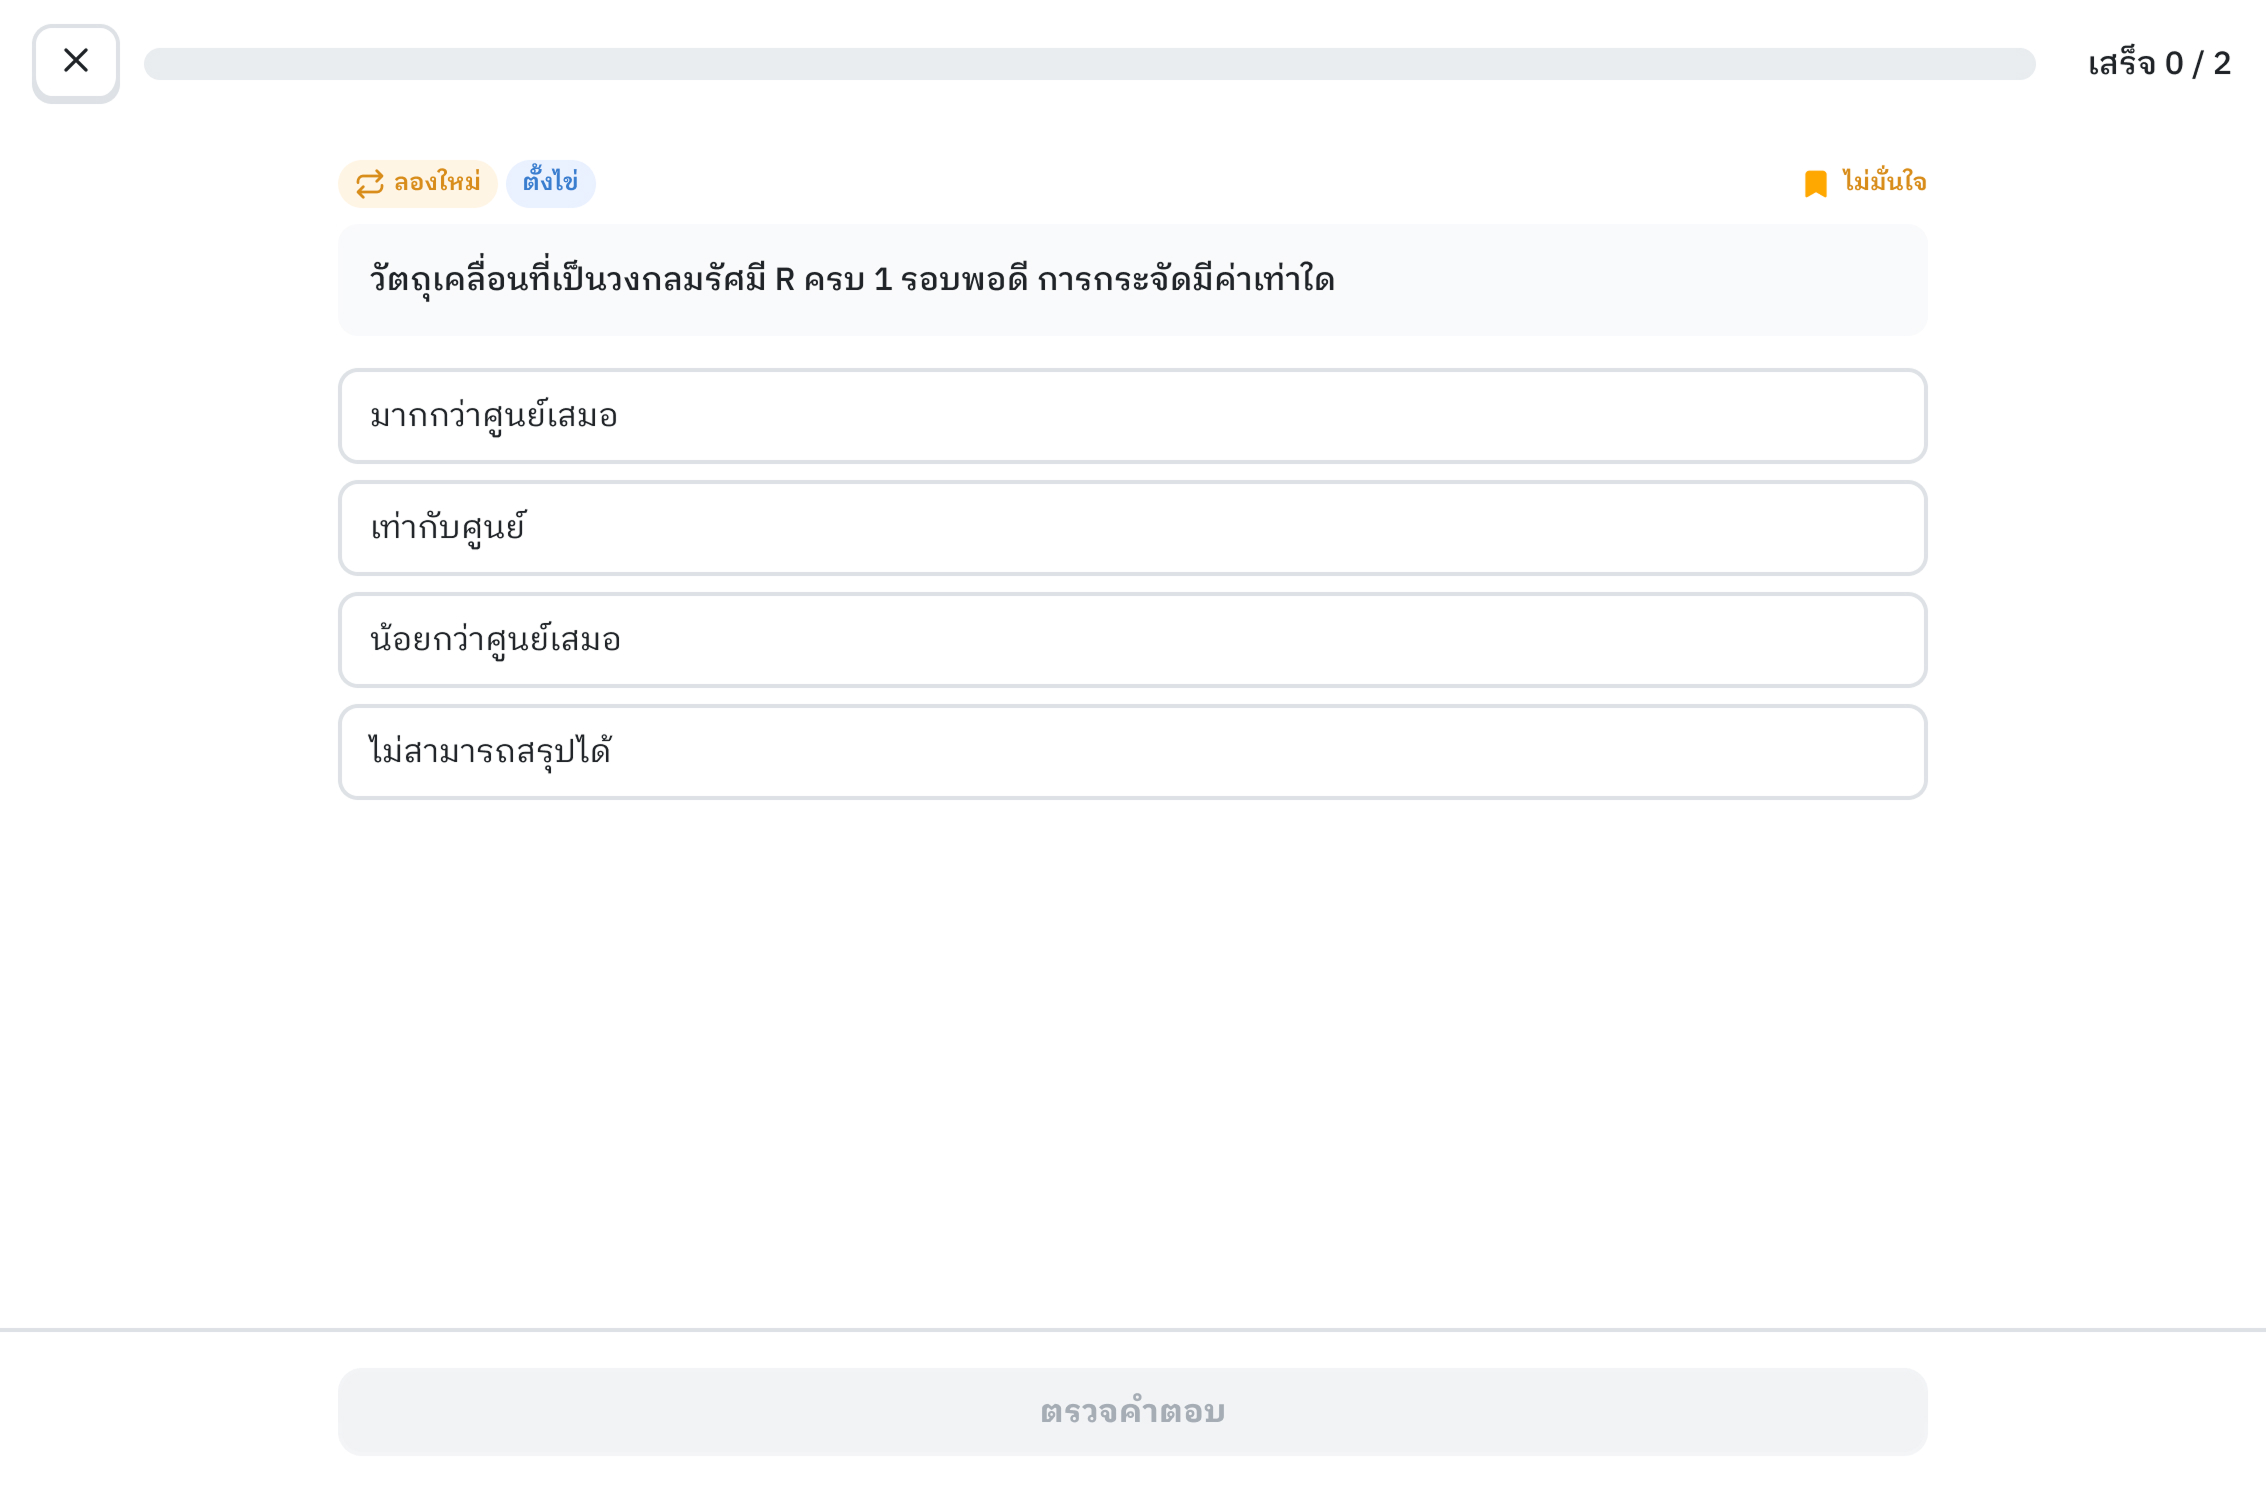Click the word การกระจัด in the question
The width and height of the screenshot is (2266, 1488).
(1113, 280)
